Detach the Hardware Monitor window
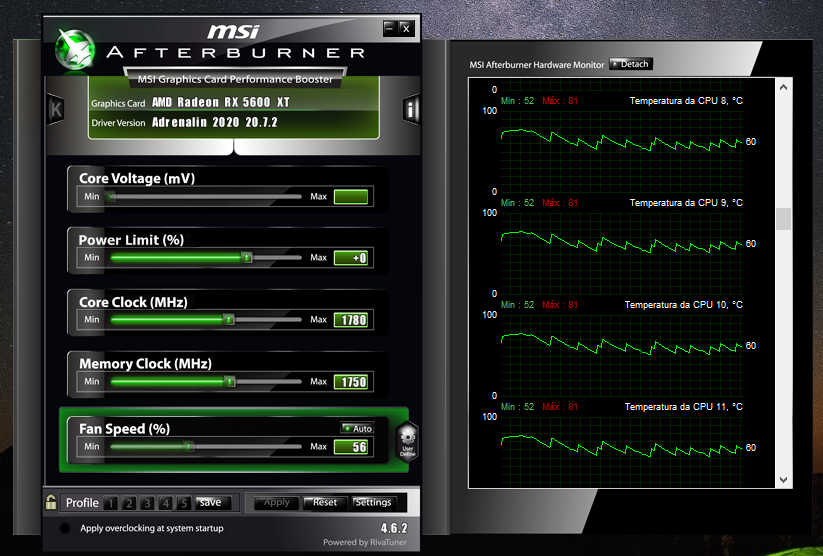 [x=631, y=64]
